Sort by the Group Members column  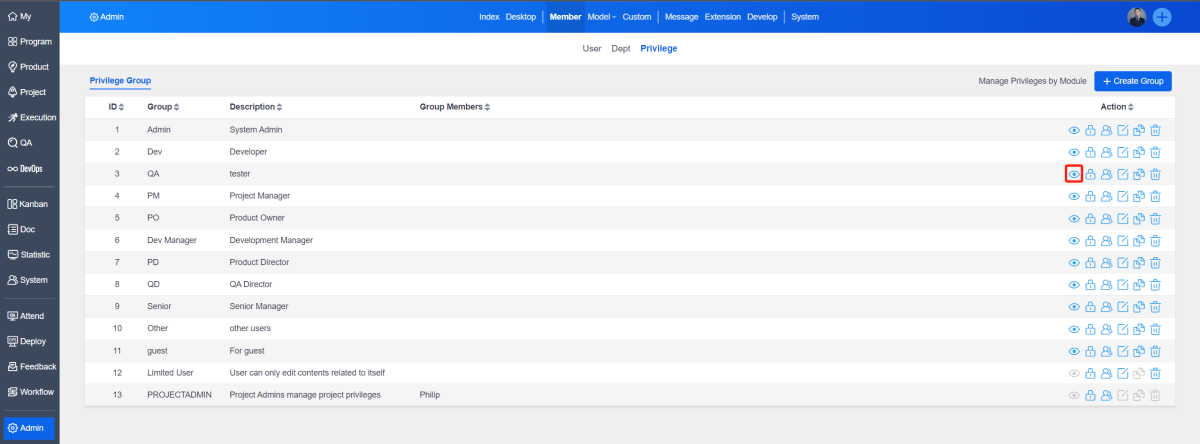click(454, 107)
